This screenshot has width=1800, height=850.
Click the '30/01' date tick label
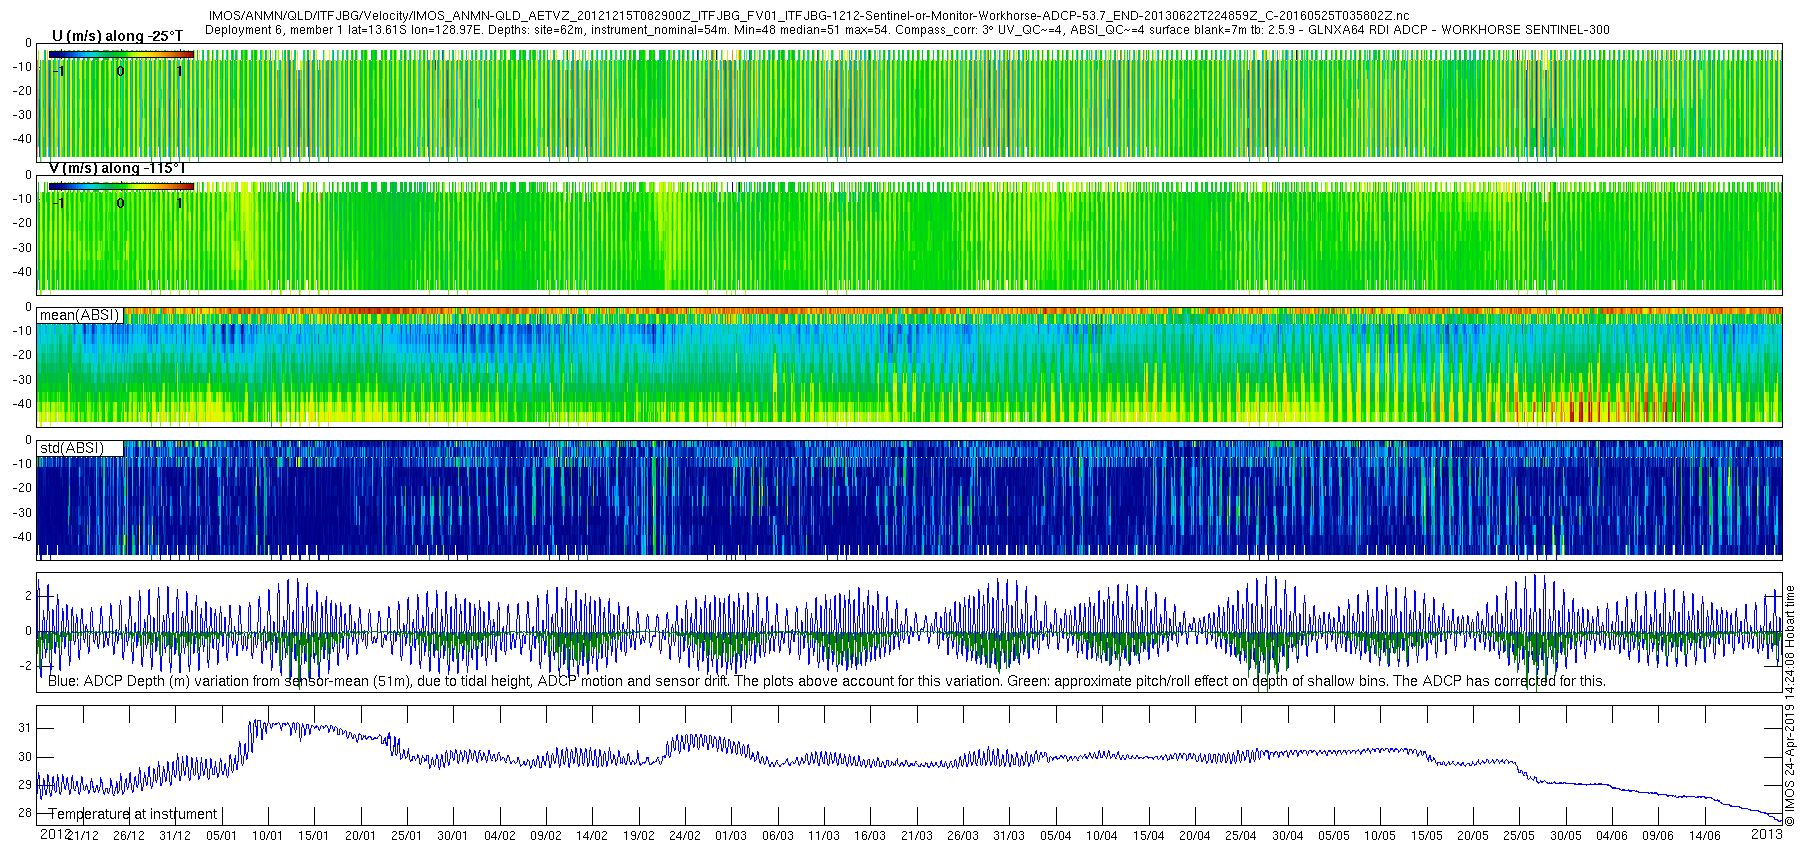(453, 836)
